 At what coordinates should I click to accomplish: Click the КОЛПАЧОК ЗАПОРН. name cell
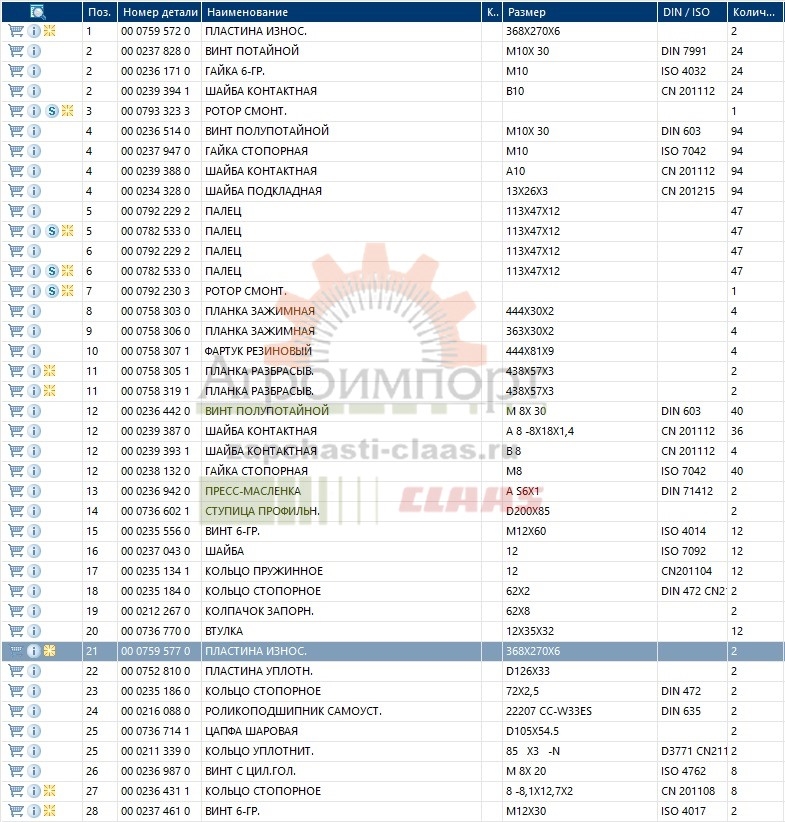pos(259,611)
